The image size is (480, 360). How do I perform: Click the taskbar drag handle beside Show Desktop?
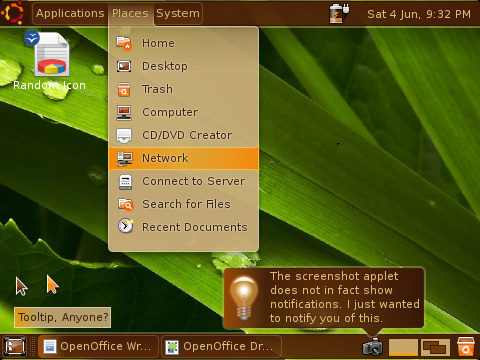32,347
